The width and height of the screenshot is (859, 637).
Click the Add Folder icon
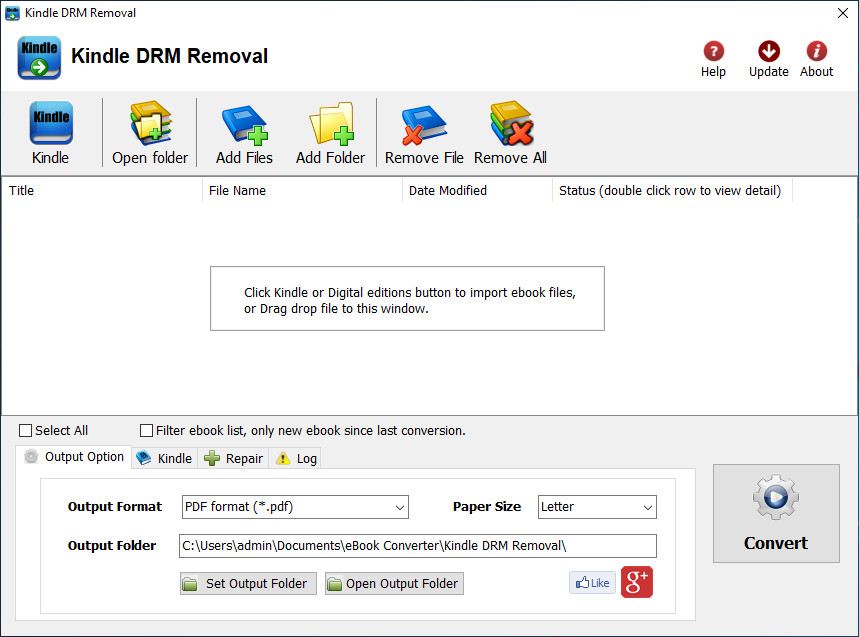pyautogui.click(x=331, y=124)
